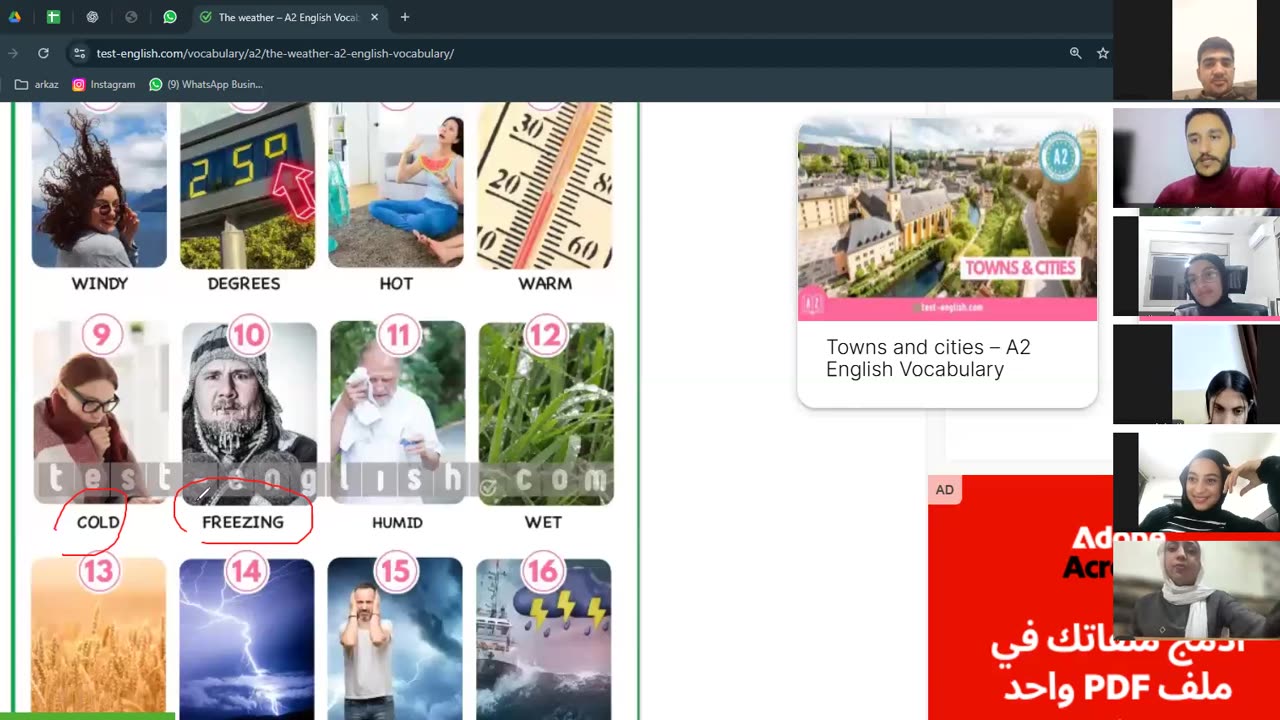Click the number 14 lightning picture
Viewport: 1280px width, 720px height.
click(247, 639)
